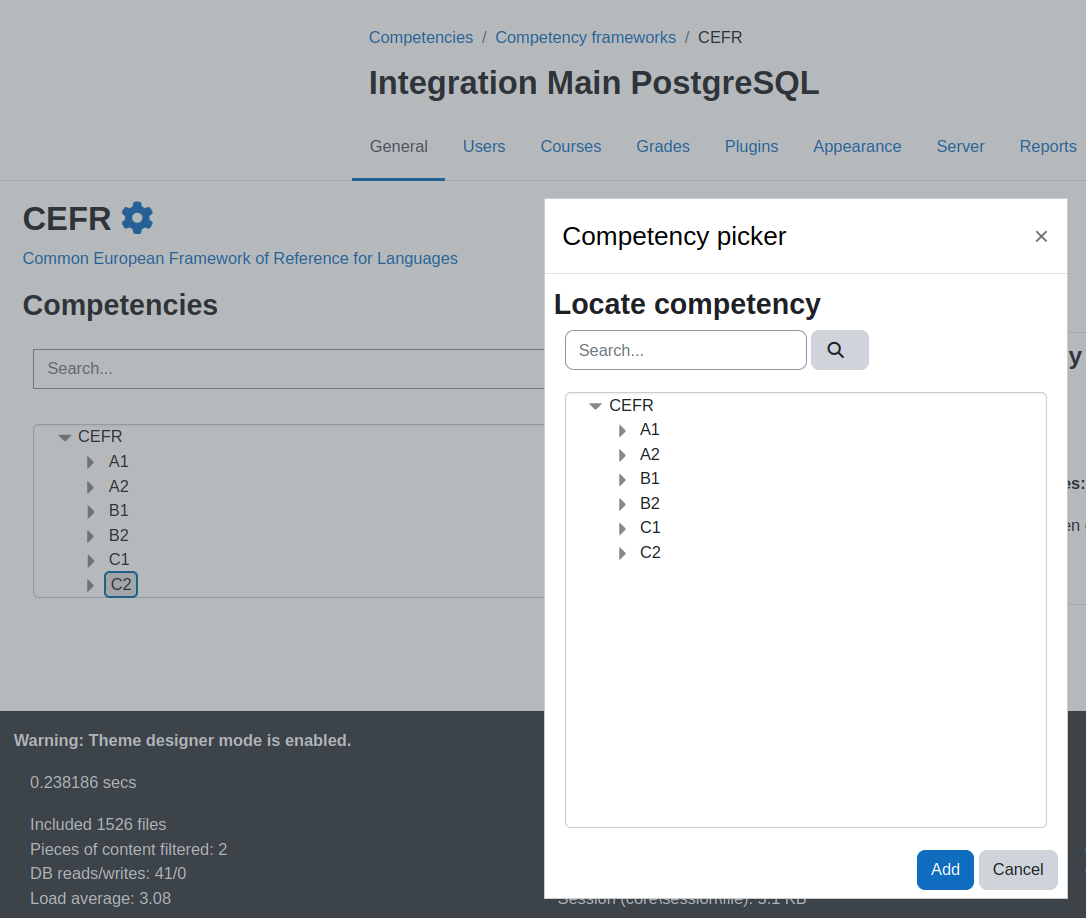The height and width of the screenshot is (918, 1086).
Task: Expand C1 arrow in background competencies tree
Action: (x=90, y=560)
